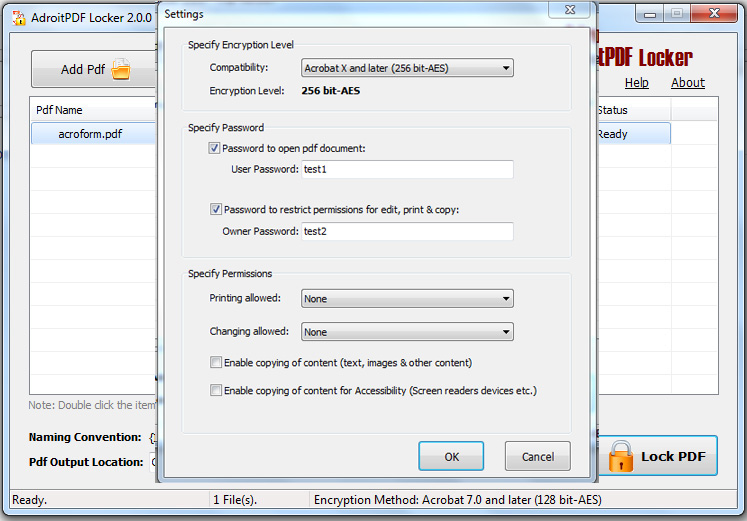Viewport: 747px width, 521px height.
Task: Click the Add Pdf button
Action: click(x=94, y=70)
